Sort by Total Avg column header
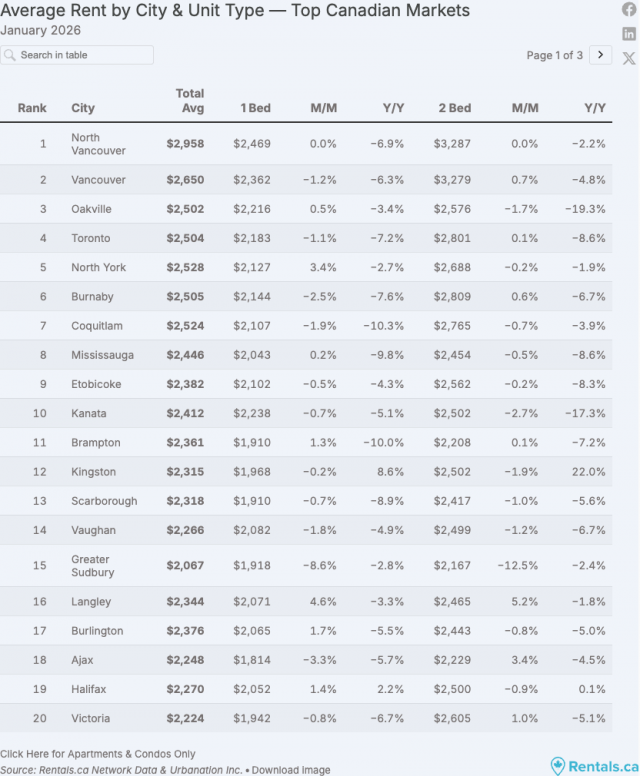Screen dimensions: 640x776 (189, 101)
